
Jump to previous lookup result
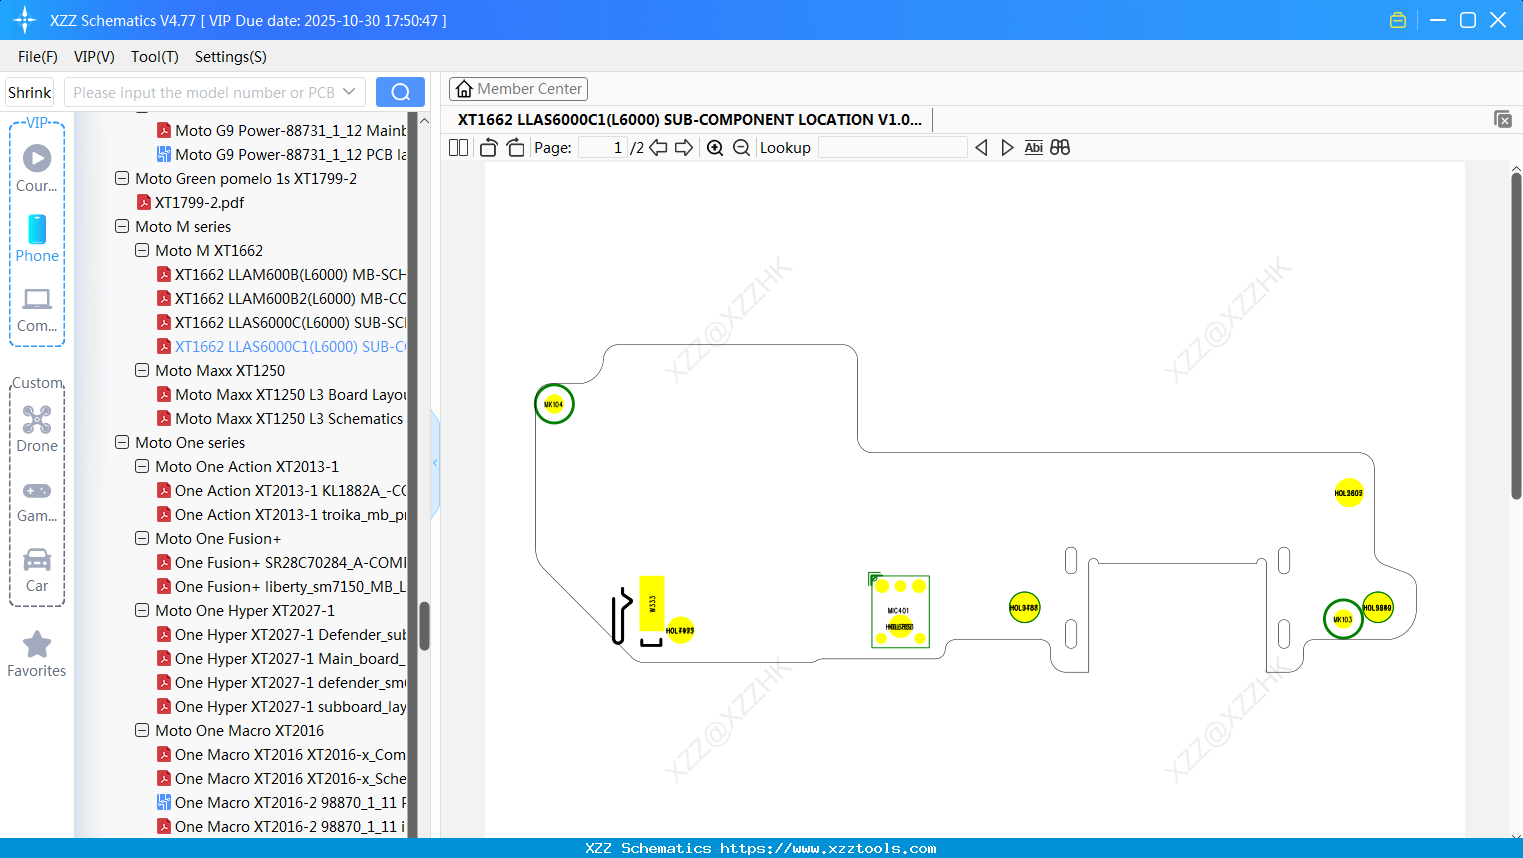tap(982, 148)
